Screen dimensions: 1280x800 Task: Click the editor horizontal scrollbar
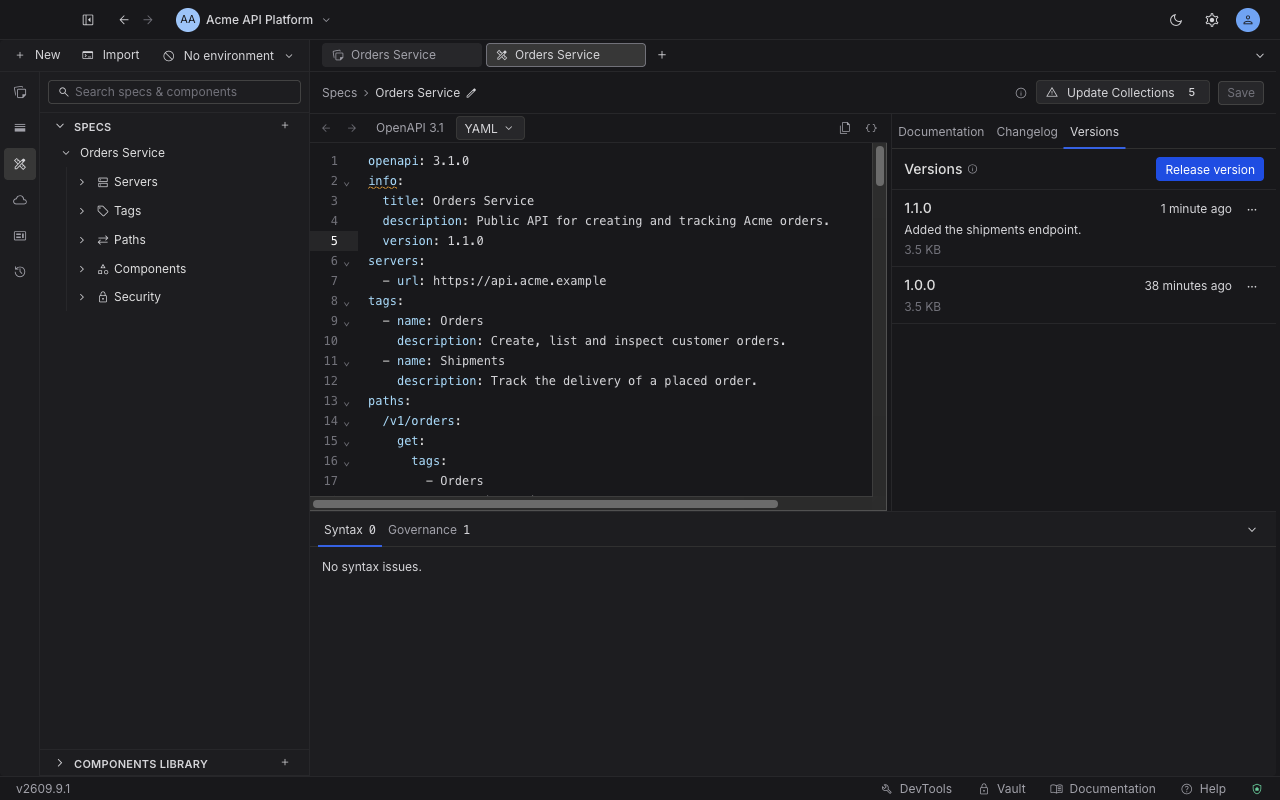[546, 504]
